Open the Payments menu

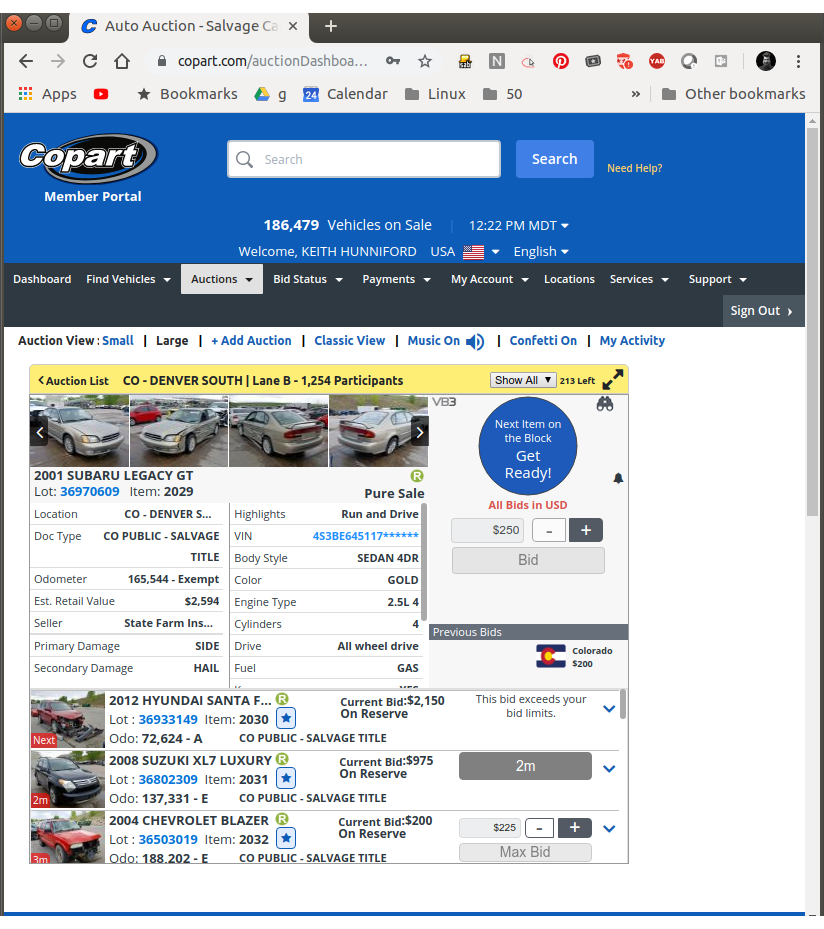click(396, 279)
